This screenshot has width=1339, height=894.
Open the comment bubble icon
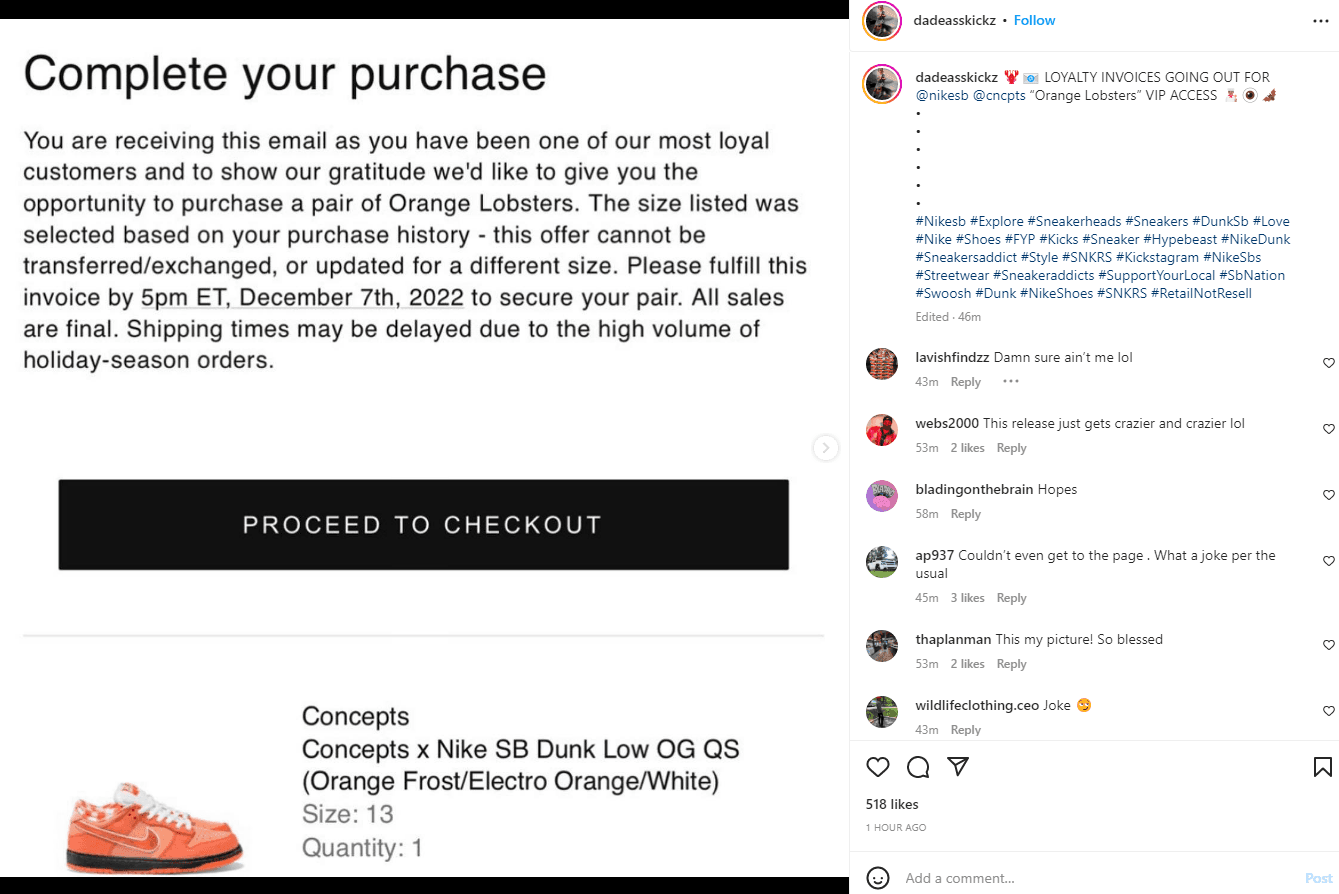pos(918,767)
